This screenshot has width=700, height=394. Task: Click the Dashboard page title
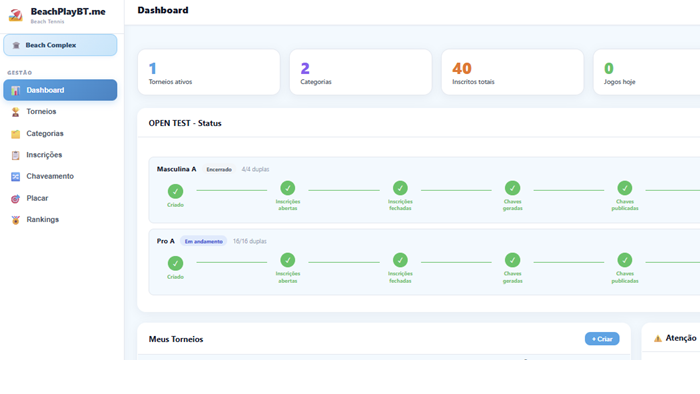pos(163,10)
